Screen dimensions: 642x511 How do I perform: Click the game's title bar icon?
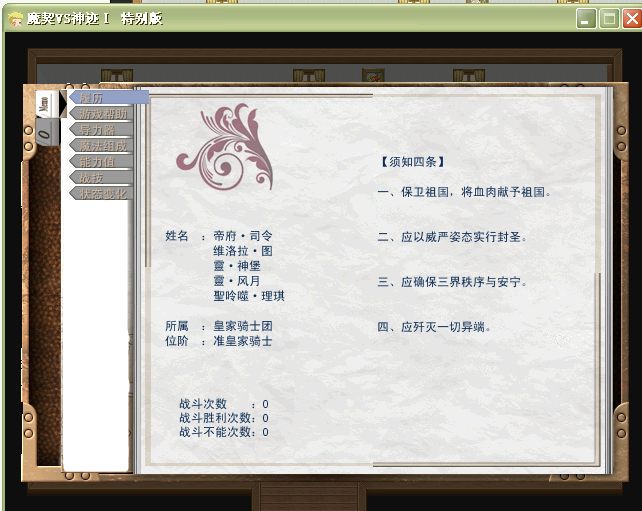(15, 19)
